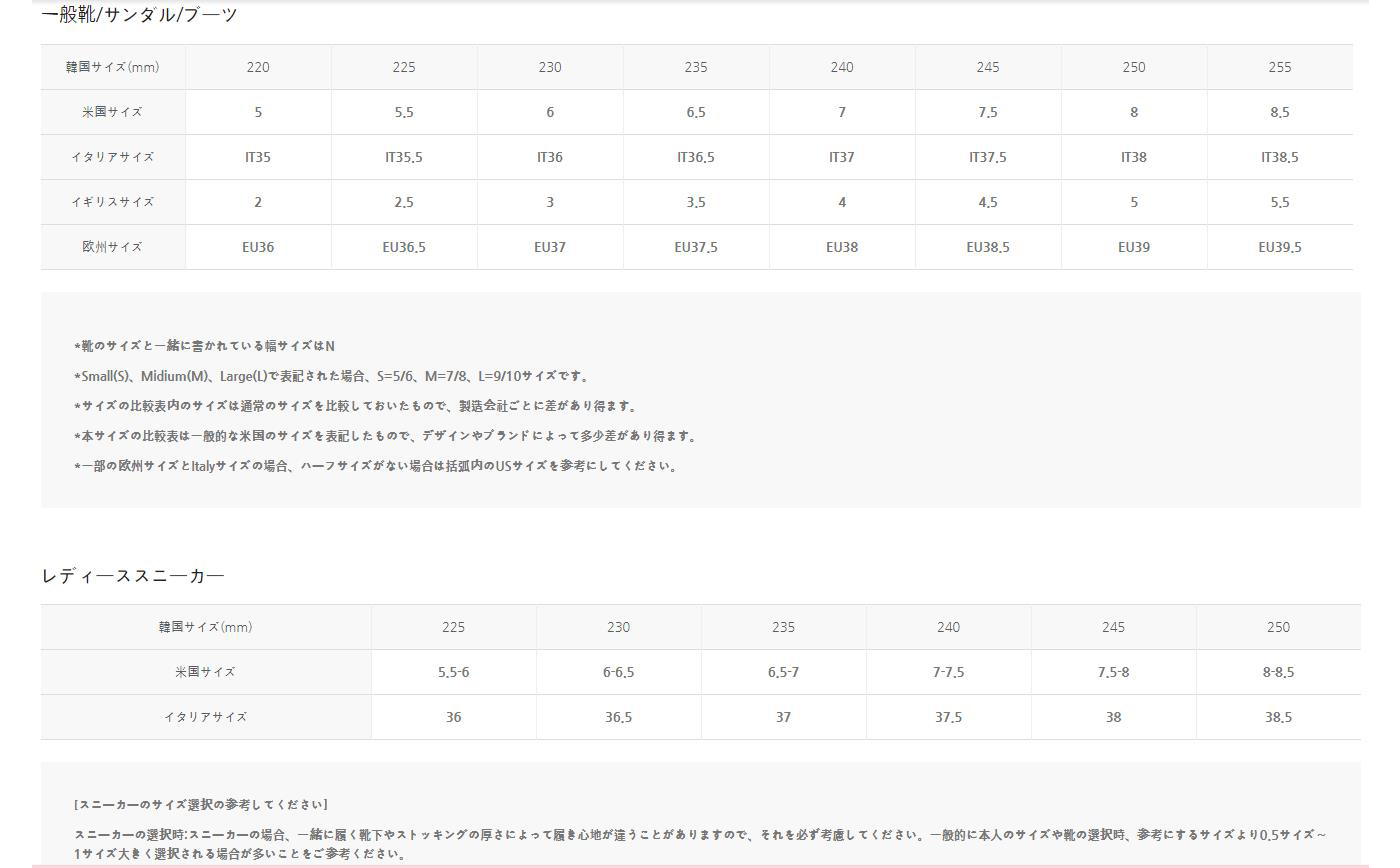Select the 欧州サイズ row header
1400x868 pixels.
111,247
